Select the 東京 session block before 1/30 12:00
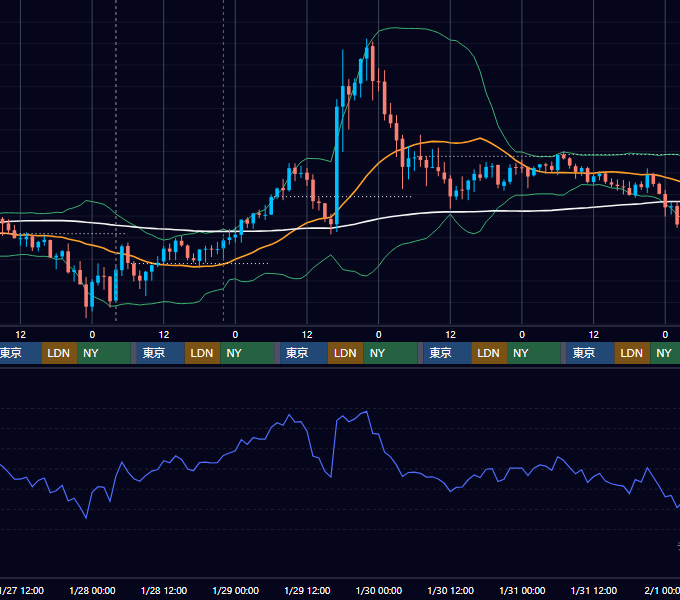The width and height of the screenshot is (680, 600). pos(447,353)
